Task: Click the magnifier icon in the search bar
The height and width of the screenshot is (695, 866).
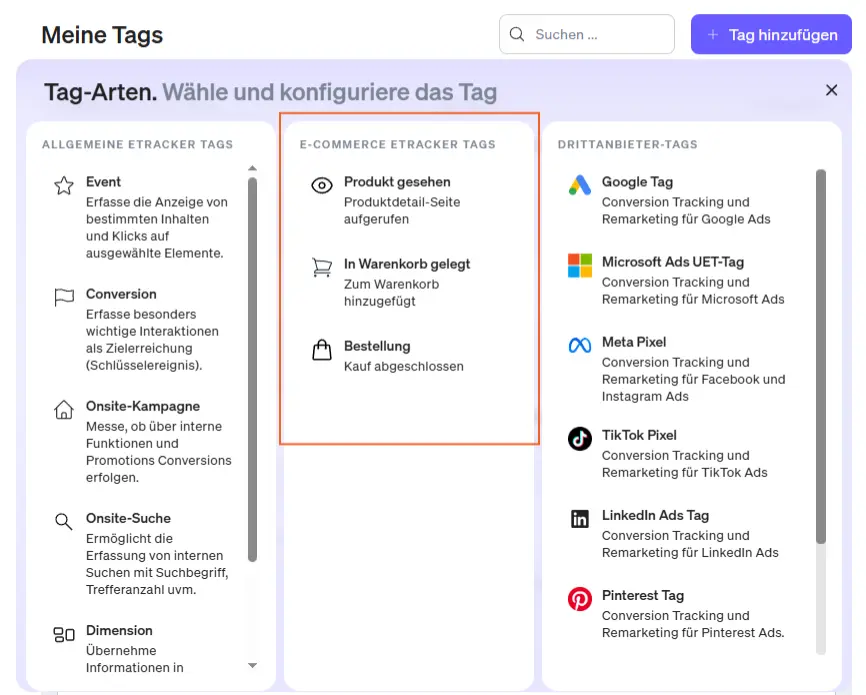Action: tap(517, 34)
